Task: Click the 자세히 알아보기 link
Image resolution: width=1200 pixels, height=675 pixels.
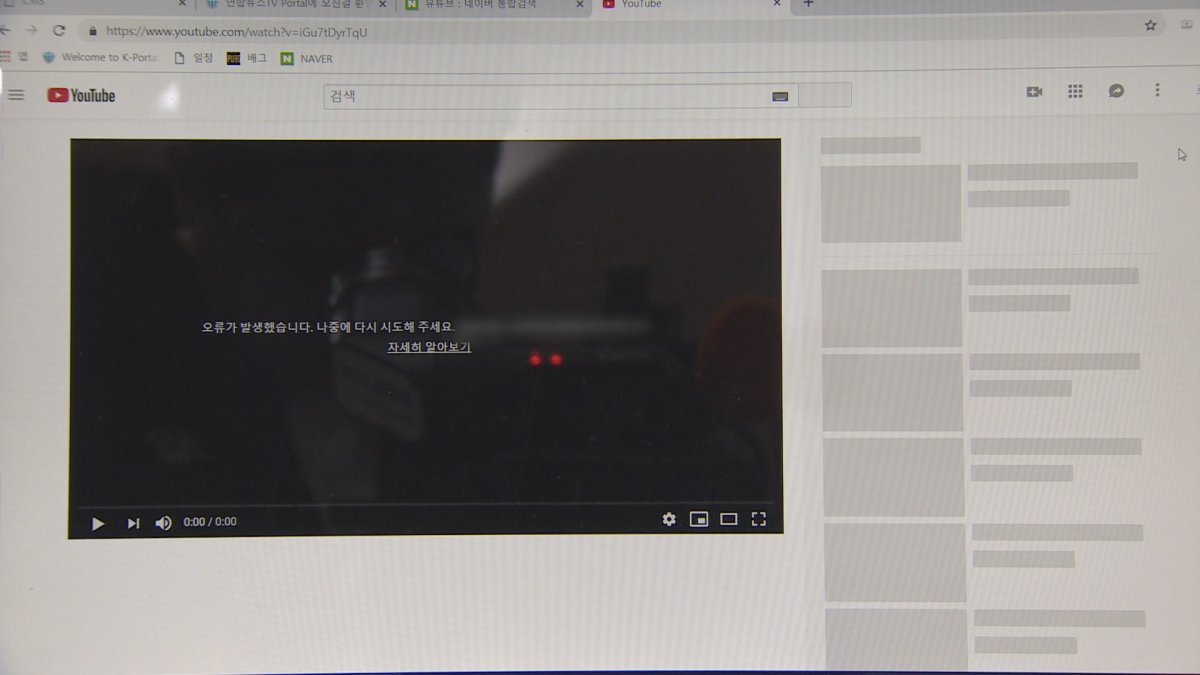Action: pos(429,347)
